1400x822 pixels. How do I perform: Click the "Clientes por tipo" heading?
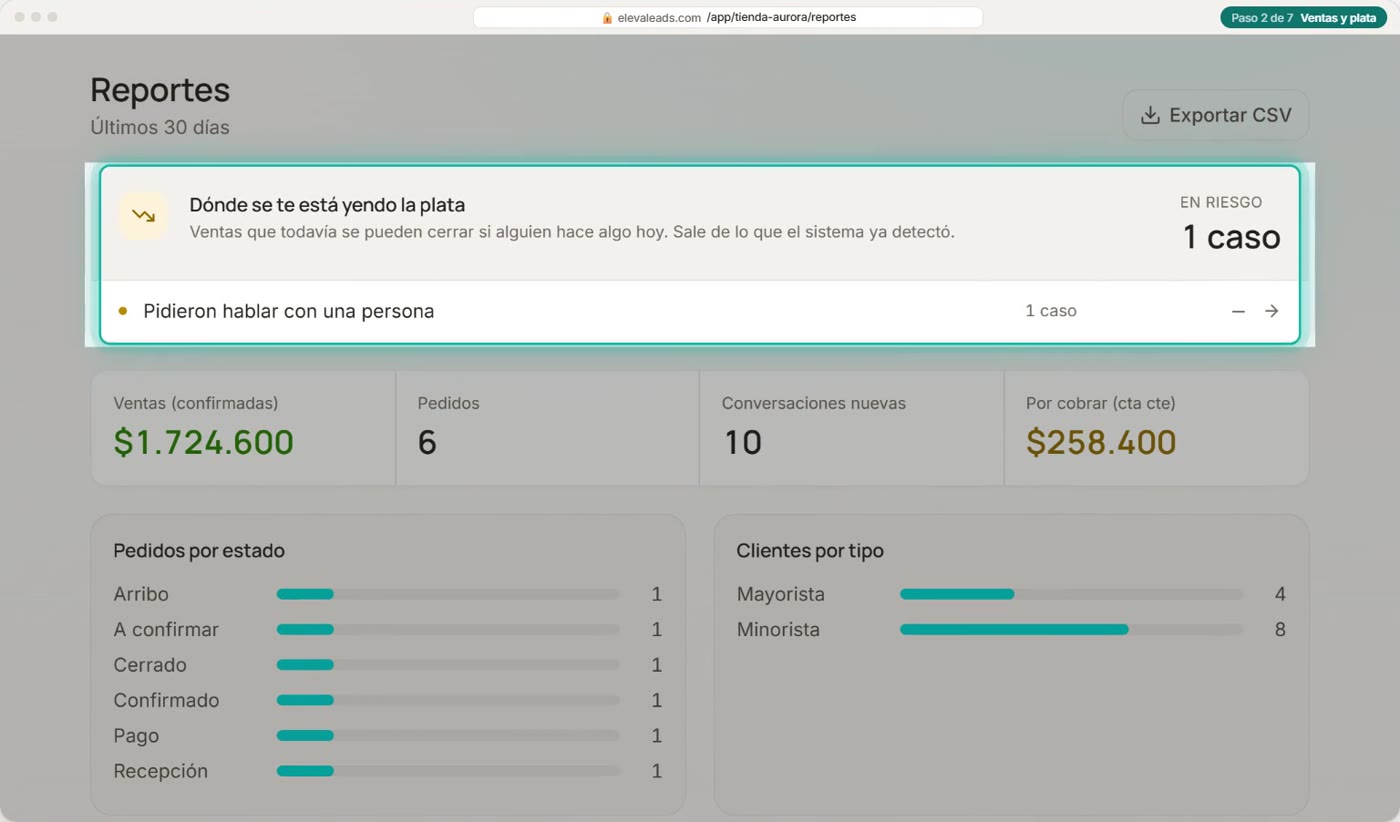click(810, 551)
